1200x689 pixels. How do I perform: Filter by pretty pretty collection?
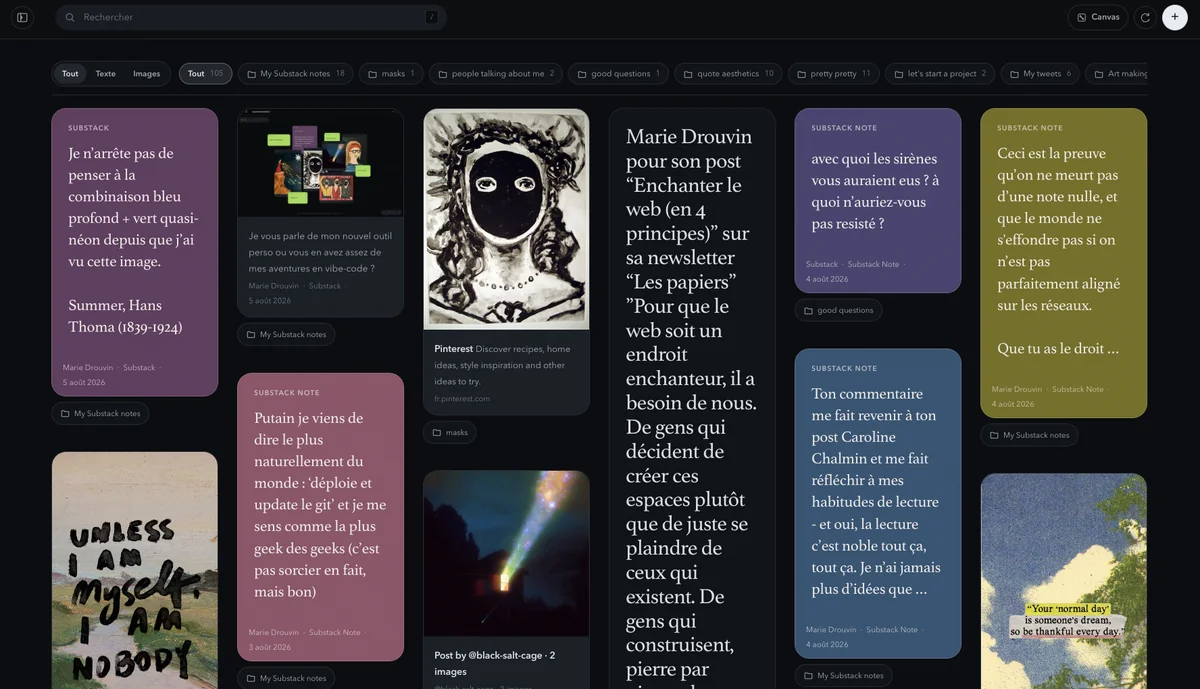pyautogui.click(x=834, y=73)
